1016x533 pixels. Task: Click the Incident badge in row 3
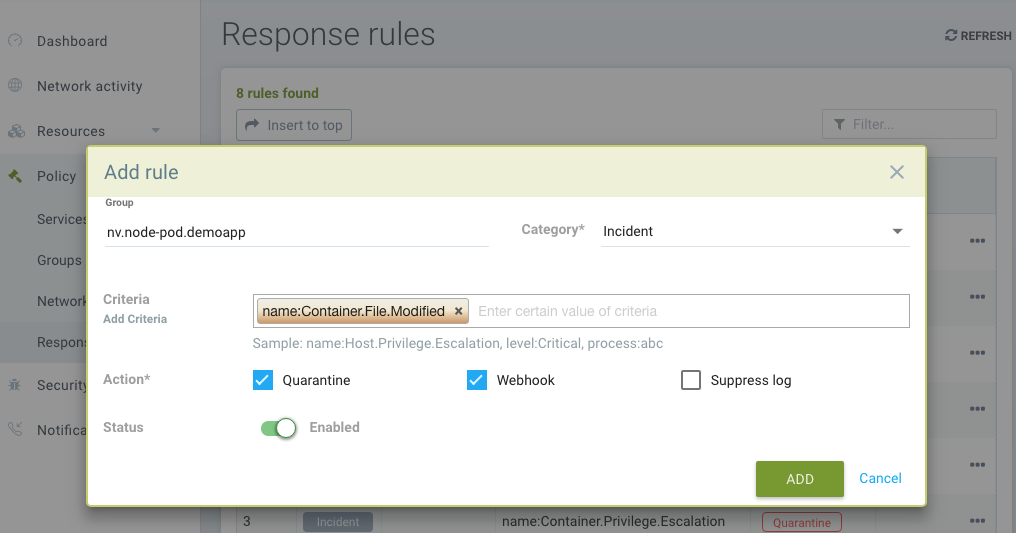[338, 521]
